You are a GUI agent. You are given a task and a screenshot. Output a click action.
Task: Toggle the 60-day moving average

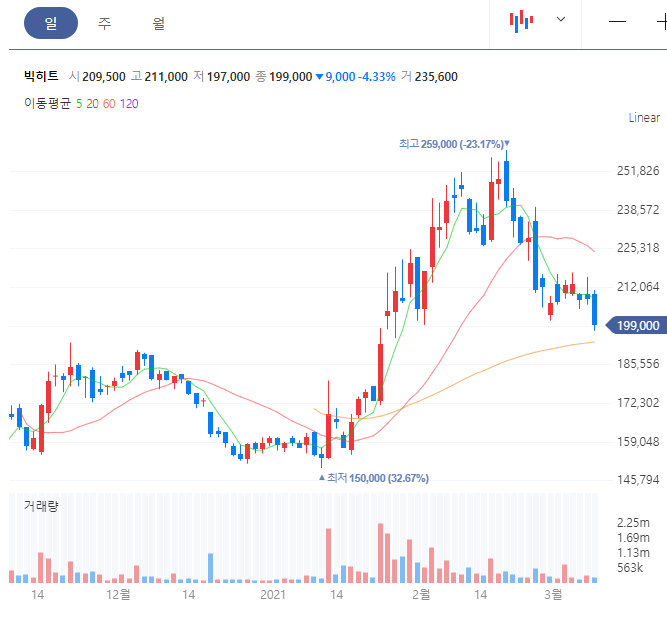pyautogui.click(x=109, y=104)
